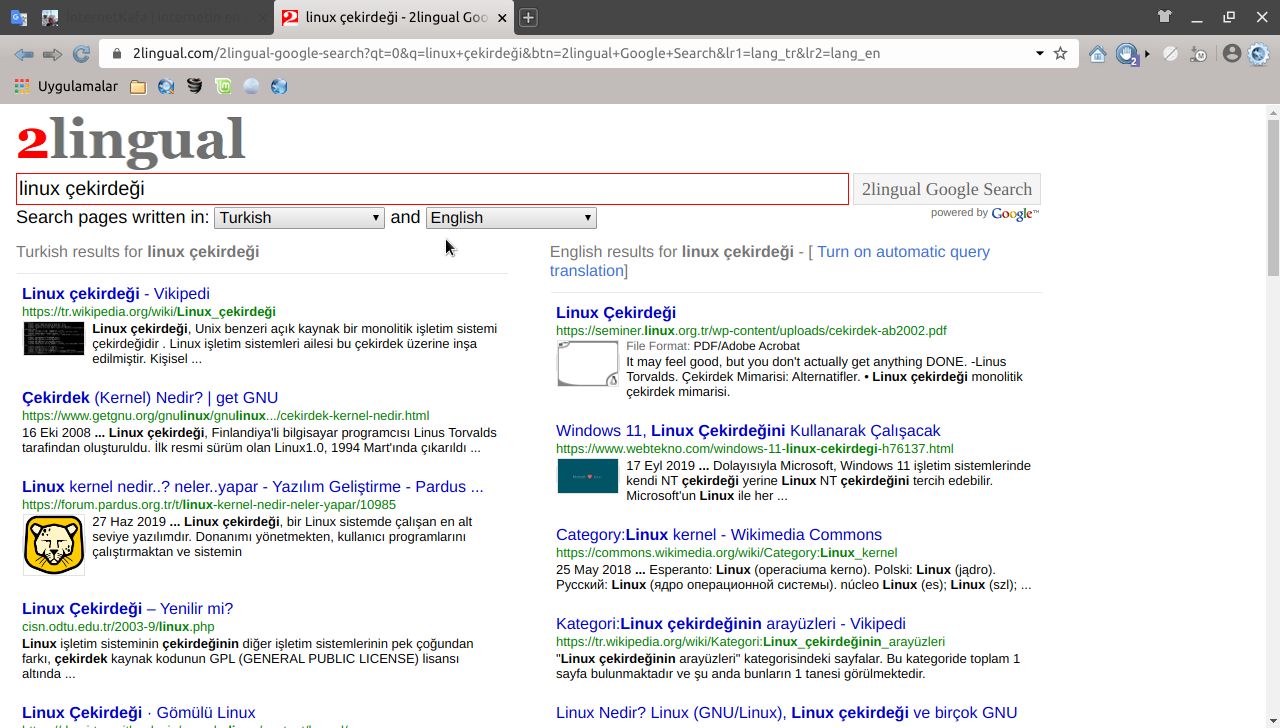The width and height of the screenshot is (1280, 728).
Task: Open the pale grey sphere bookmark icon
Action: 251,86
